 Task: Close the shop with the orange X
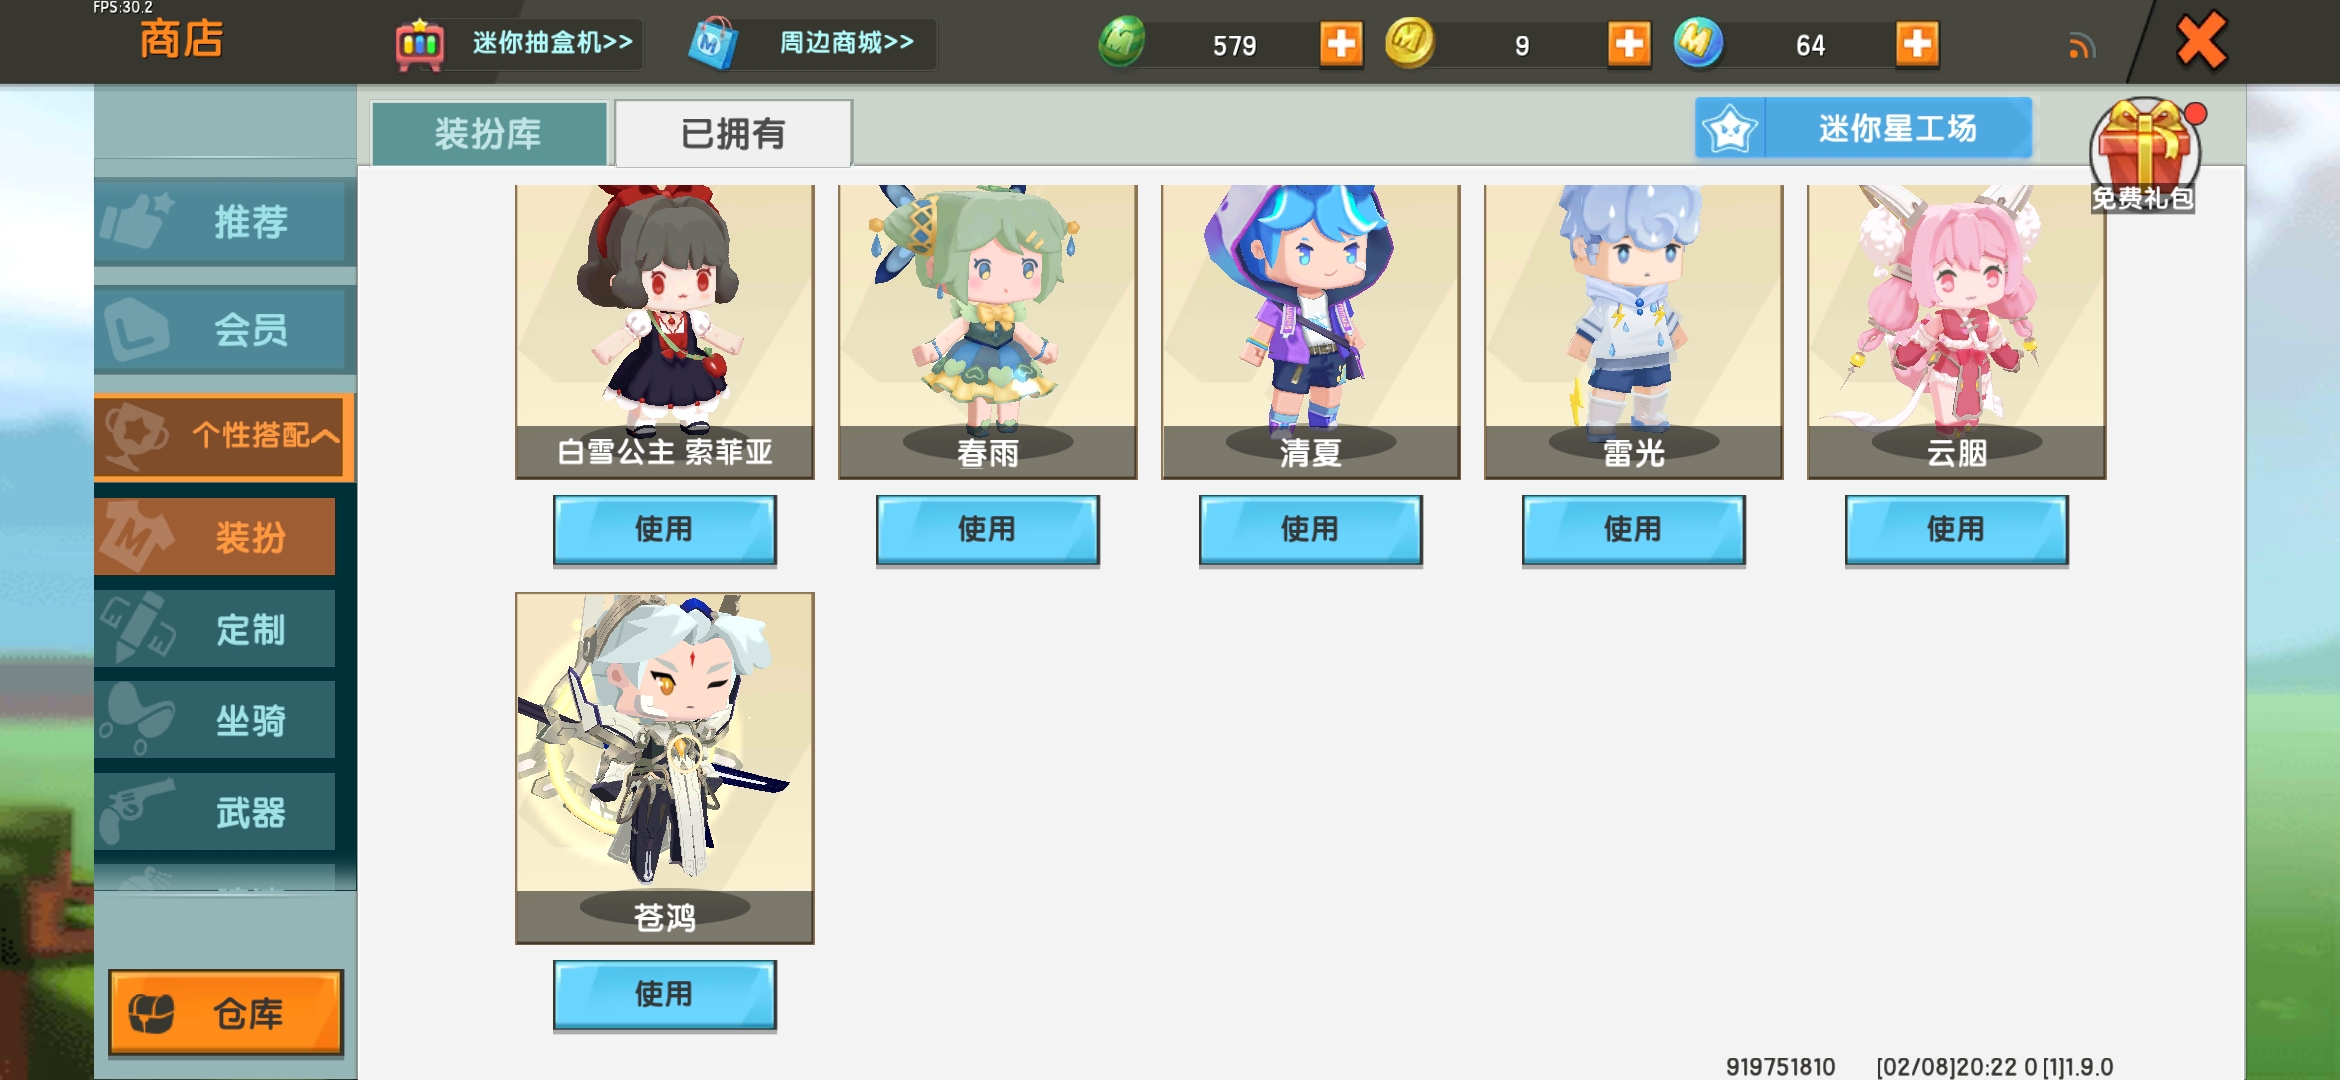point(2201,42)
